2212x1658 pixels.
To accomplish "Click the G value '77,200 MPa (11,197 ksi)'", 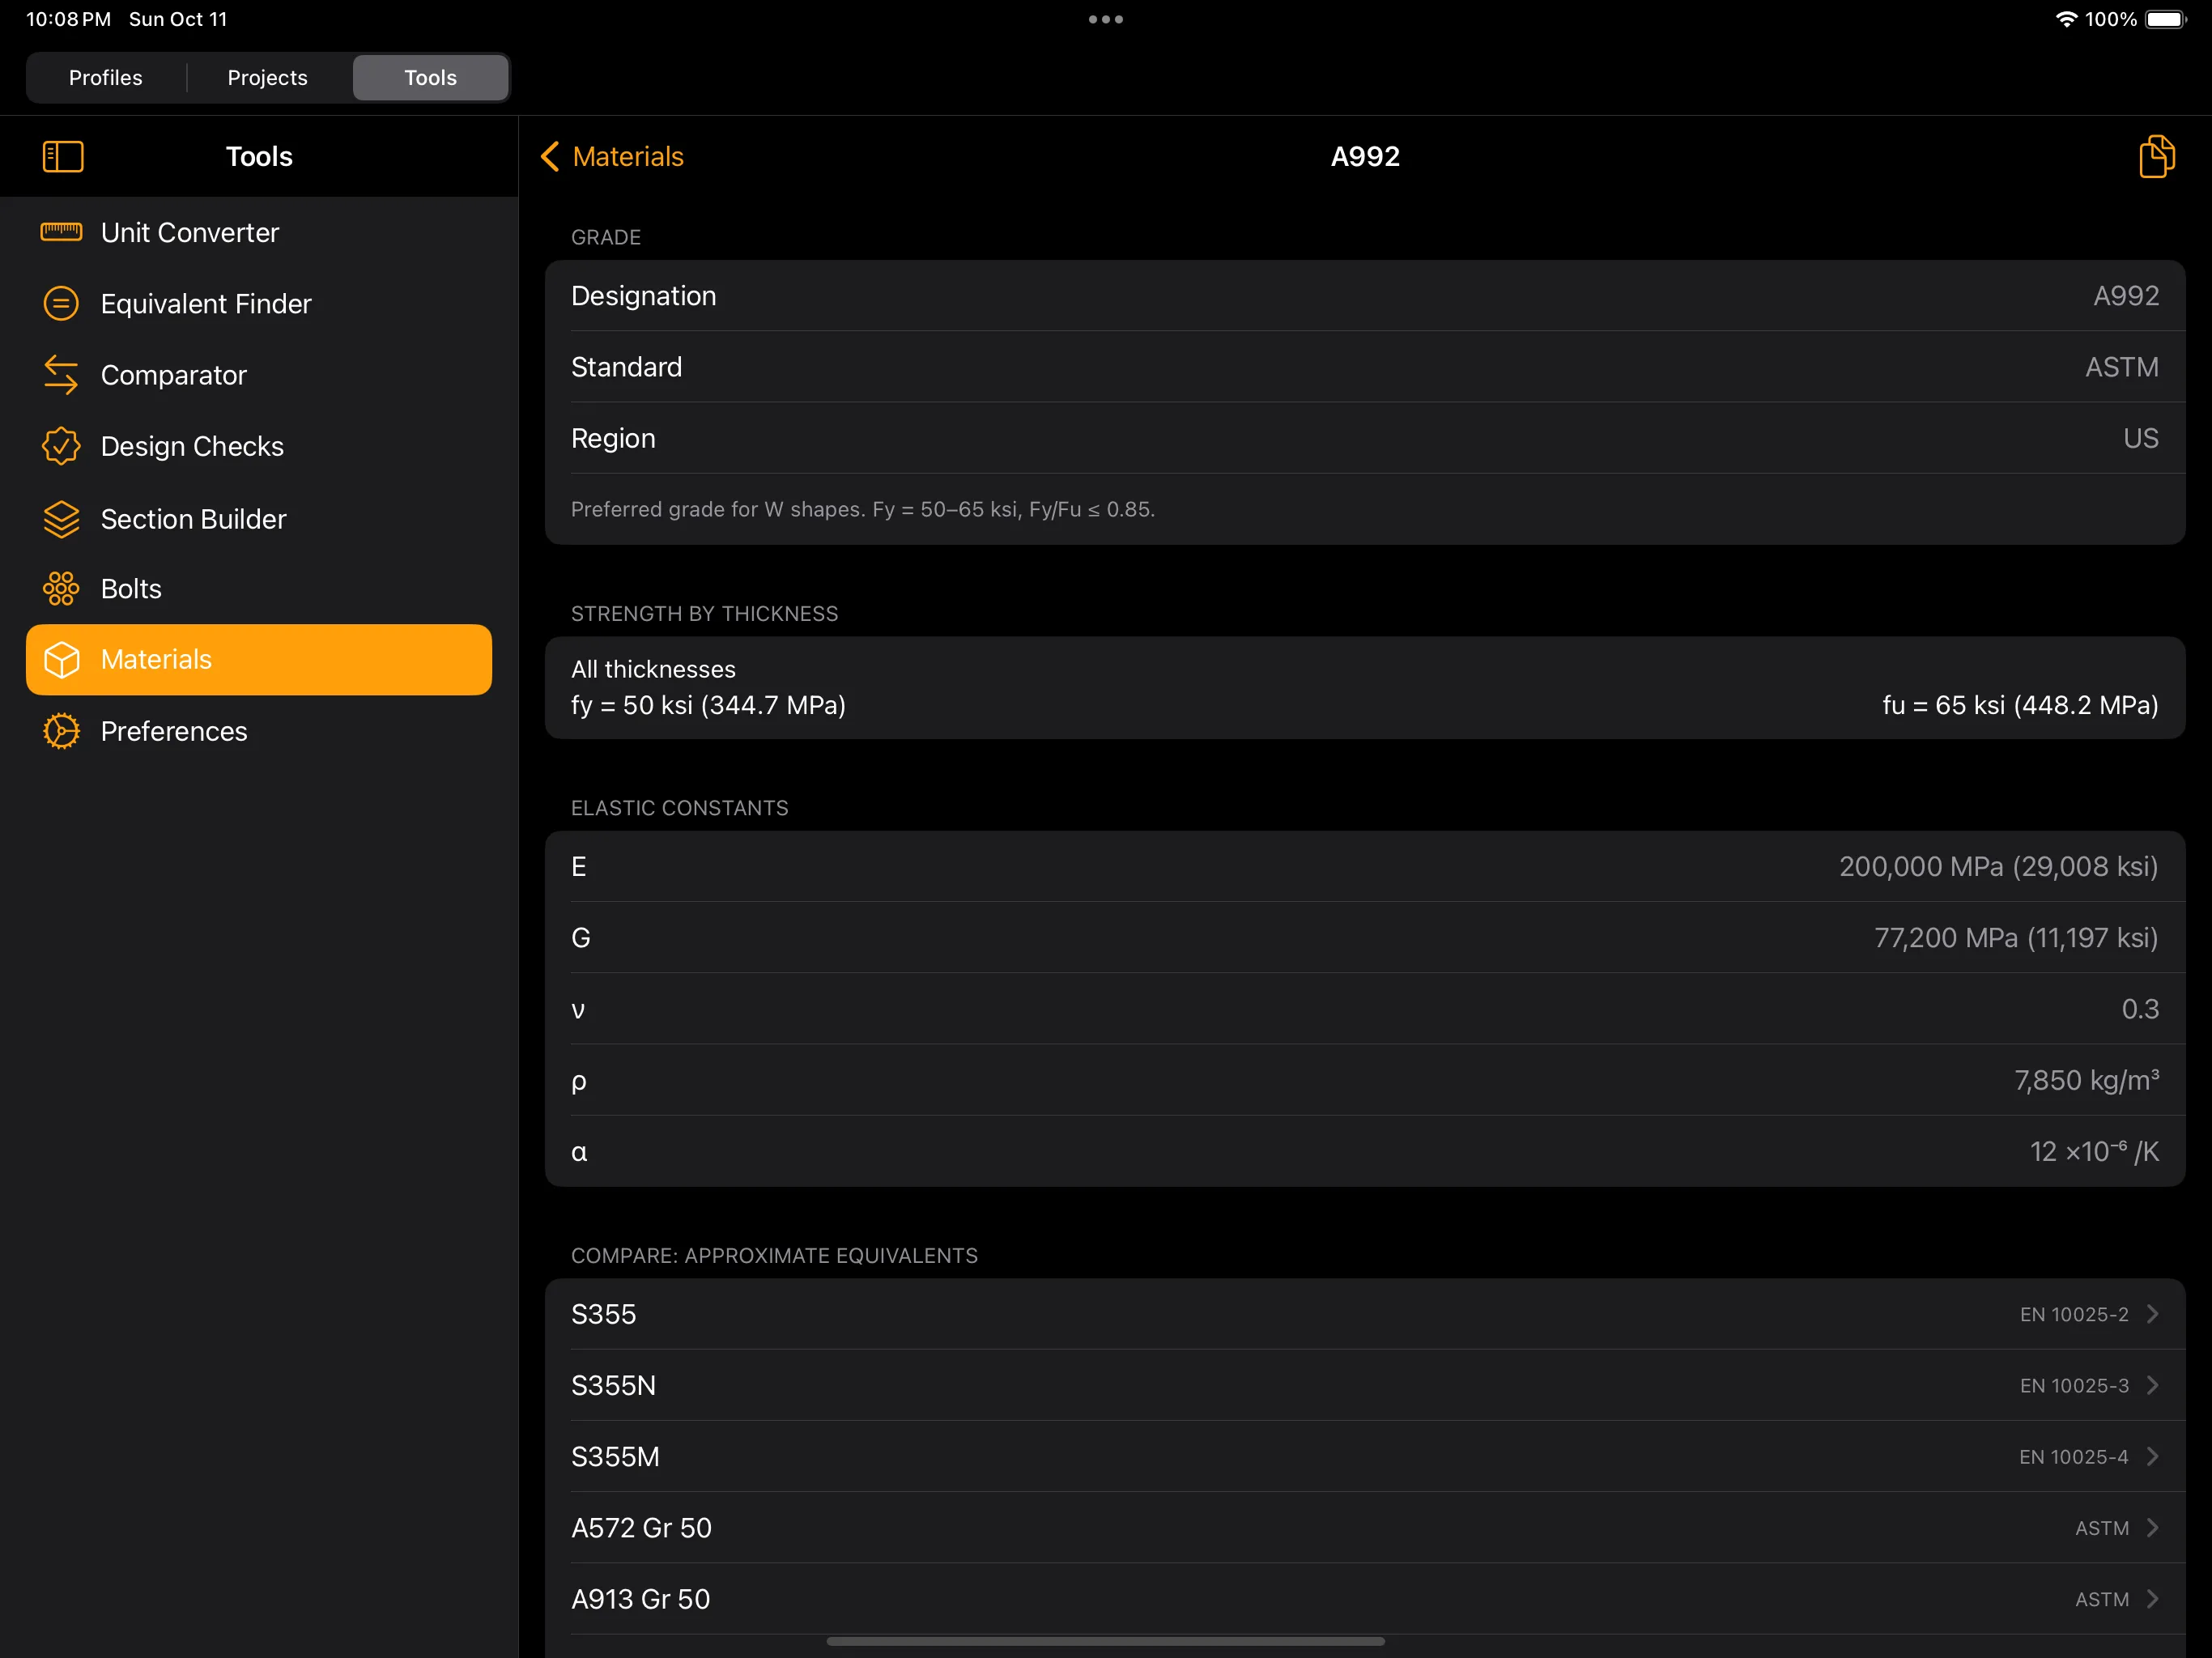I will point(2016,938).
